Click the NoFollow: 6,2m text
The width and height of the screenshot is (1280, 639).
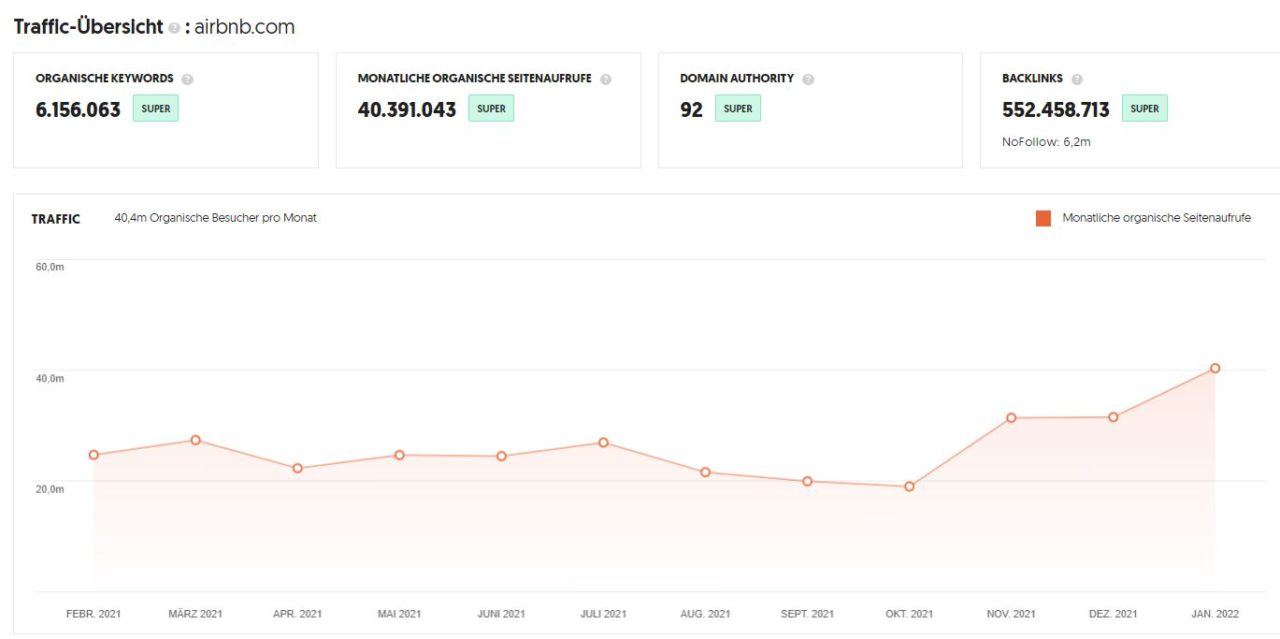click(x=1046, y=142)
